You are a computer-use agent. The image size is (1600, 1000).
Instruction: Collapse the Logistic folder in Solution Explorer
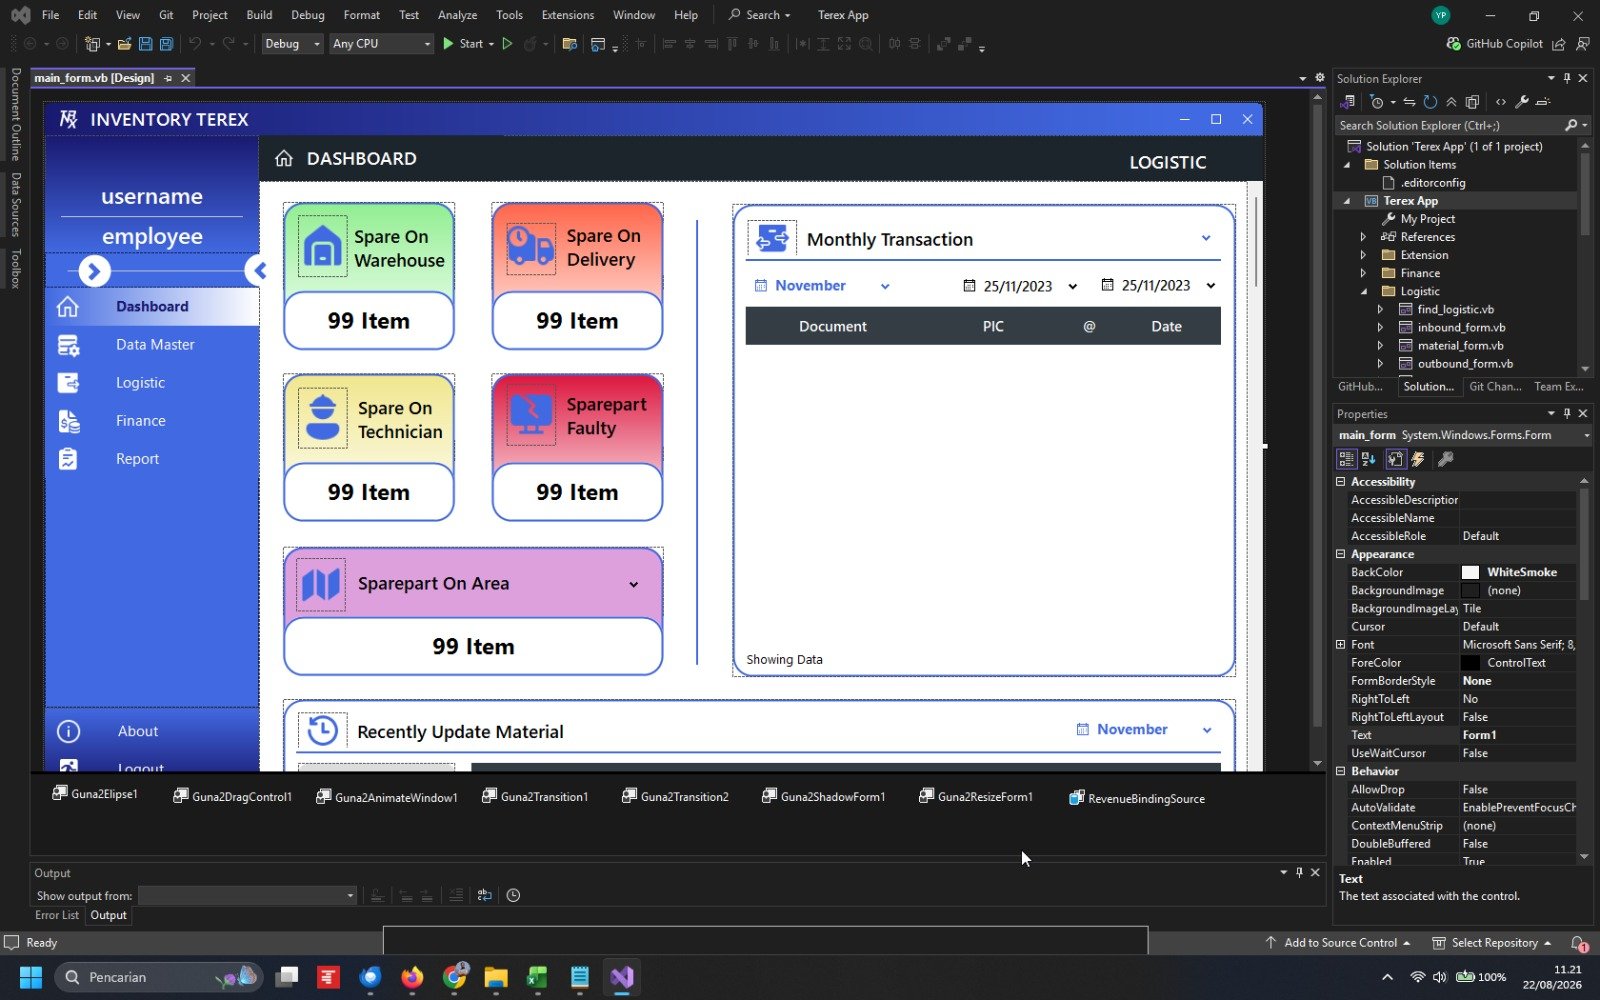pyautogui.click(x=1363, y=291)
